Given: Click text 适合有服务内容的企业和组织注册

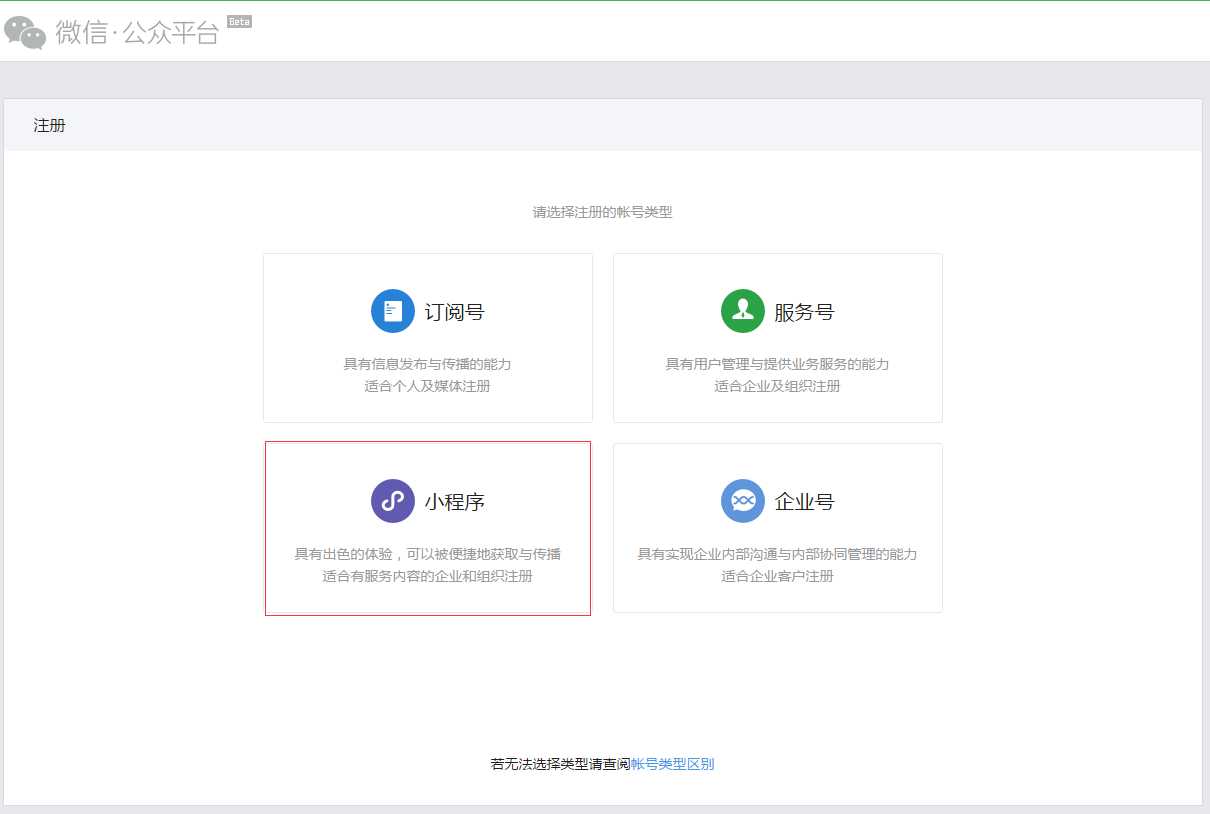Looking at the screenshot, I should pyautogui.click(x=428, y=576).
